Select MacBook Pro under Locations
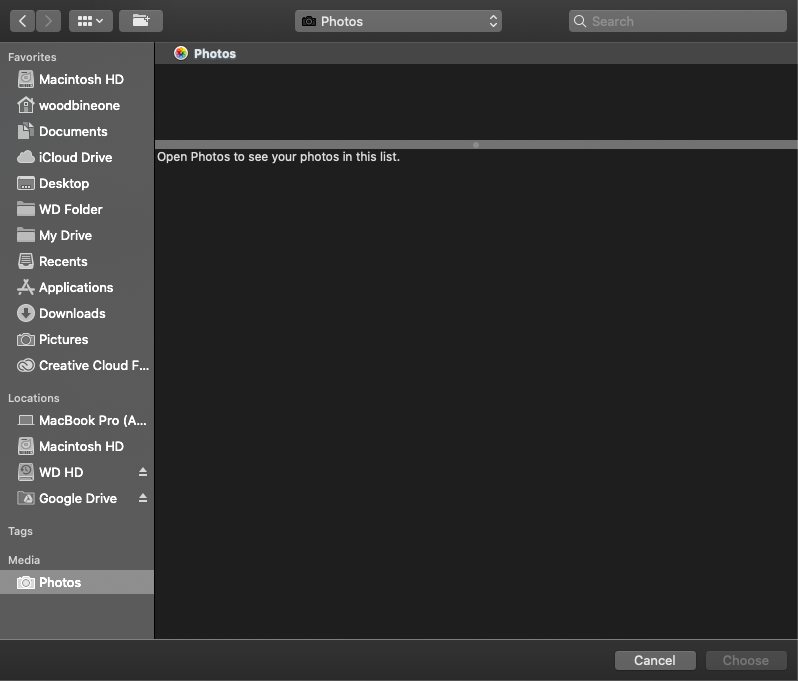The height and width of the screenshot is (681, 798). click(77, 420)
